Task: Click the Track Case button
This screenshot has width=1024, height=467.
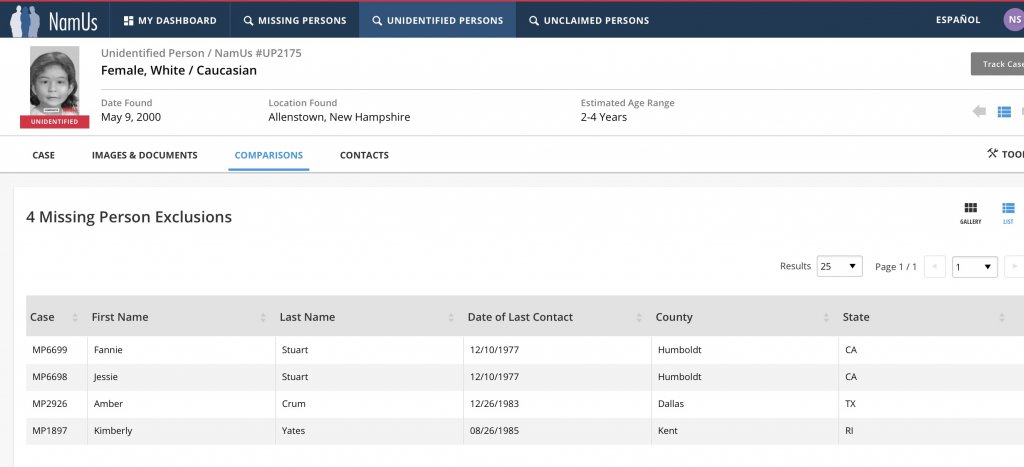Action: pos(998,64)
